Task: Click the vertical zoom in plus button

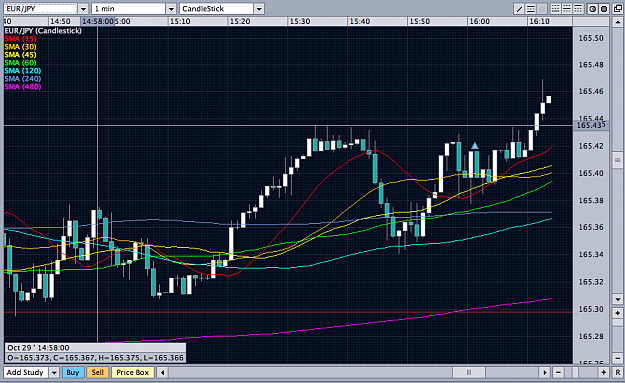Action: pos(617,313)
